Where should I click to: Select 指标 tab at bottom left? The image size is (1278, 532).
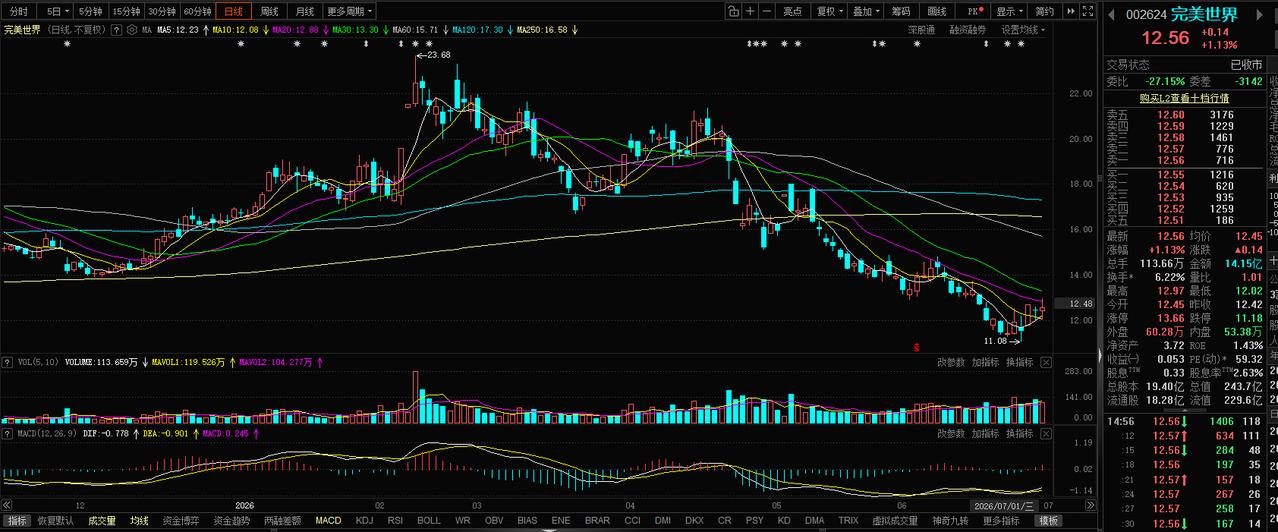[17, 521]
